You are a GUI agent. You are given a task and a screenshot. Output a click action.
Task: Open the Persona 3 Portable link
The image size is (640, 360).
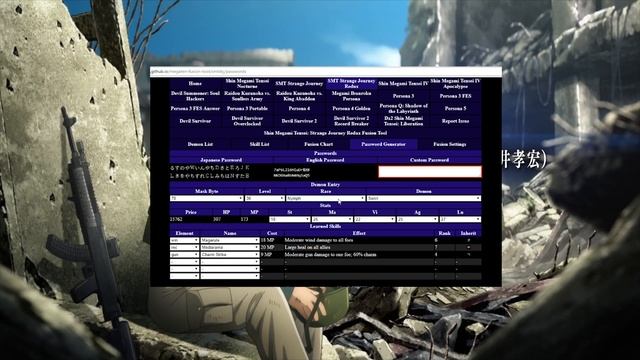(x=247, y=109)
